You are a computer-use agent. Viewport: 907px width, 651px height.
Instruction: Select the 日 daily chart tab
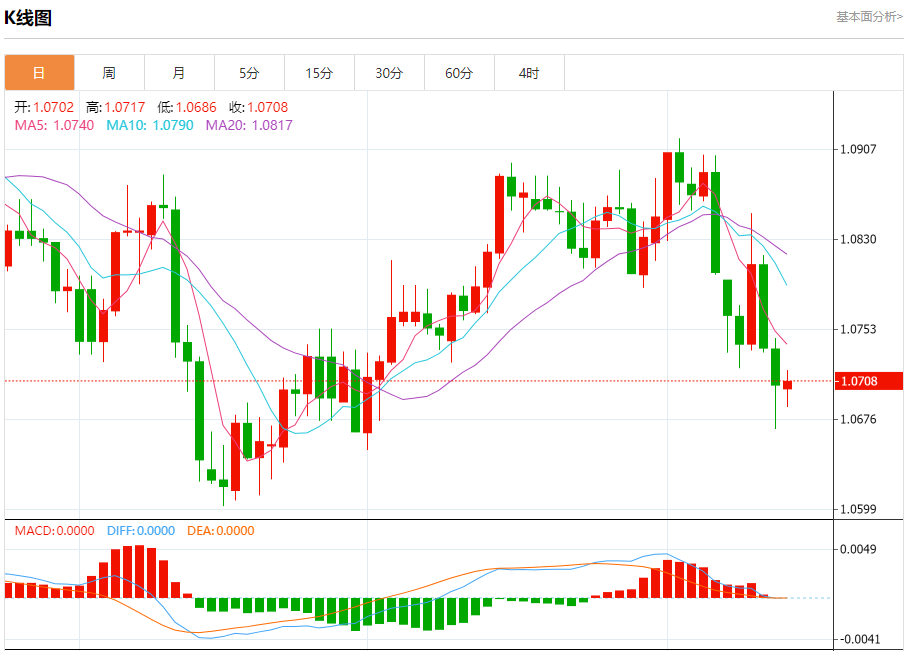pos(39,73)
